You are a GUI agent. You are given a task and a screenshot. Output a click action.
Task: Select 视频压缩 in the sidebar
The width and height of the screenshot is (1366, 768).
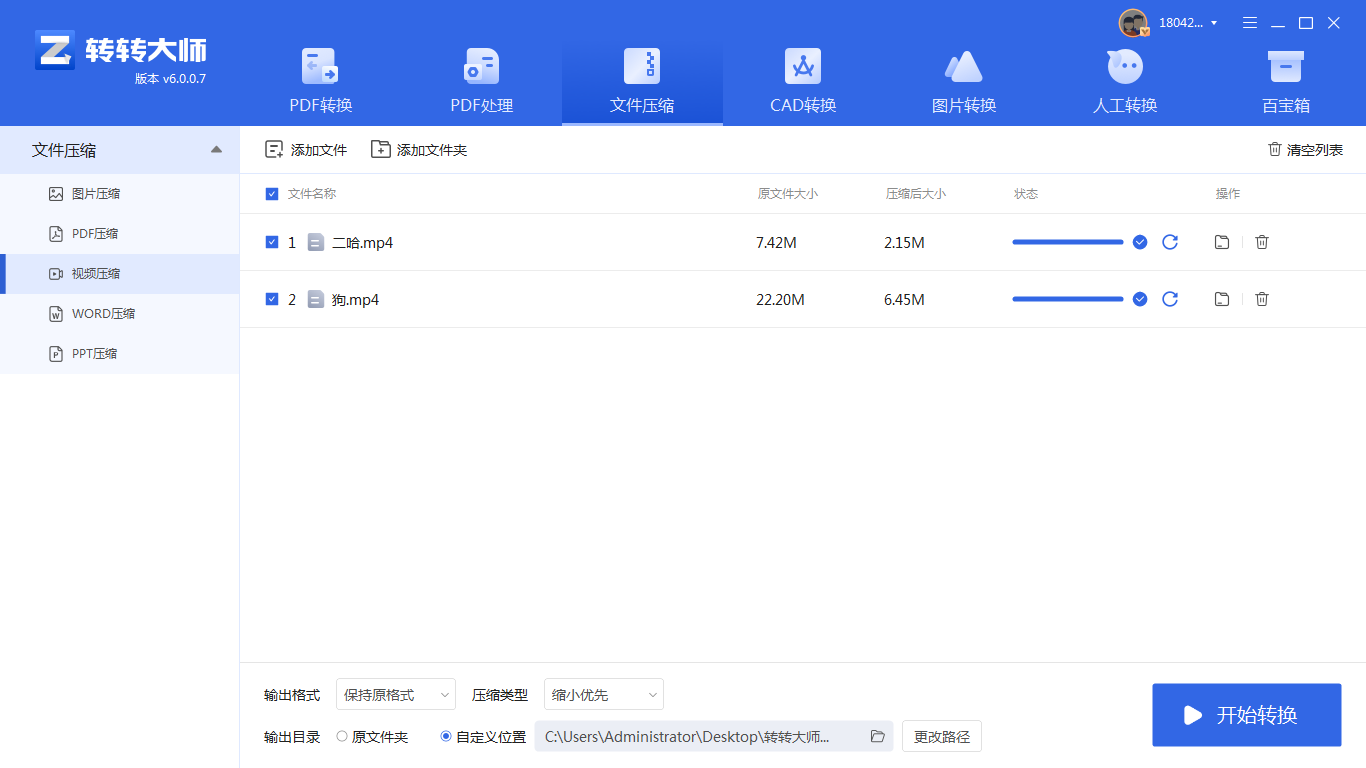pyautogui.click(x=120, y=274)
